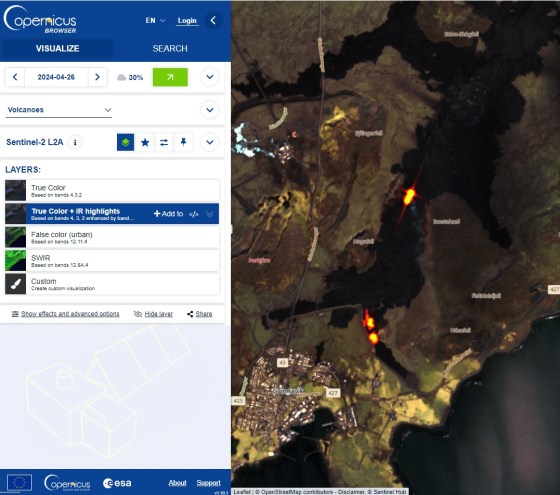Go to previous date arrow
560x495 pixels.
[x=15, y=77]
